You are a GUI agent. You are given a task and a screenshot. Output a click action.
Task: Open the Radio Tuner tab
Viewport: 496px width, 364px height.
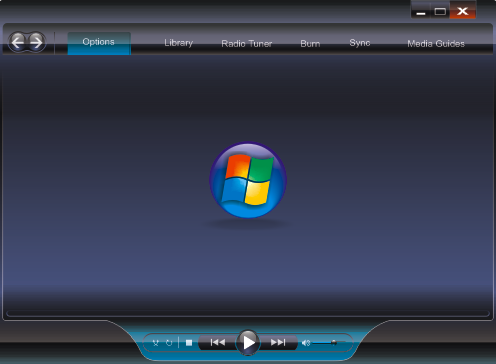tap(247, 44)
